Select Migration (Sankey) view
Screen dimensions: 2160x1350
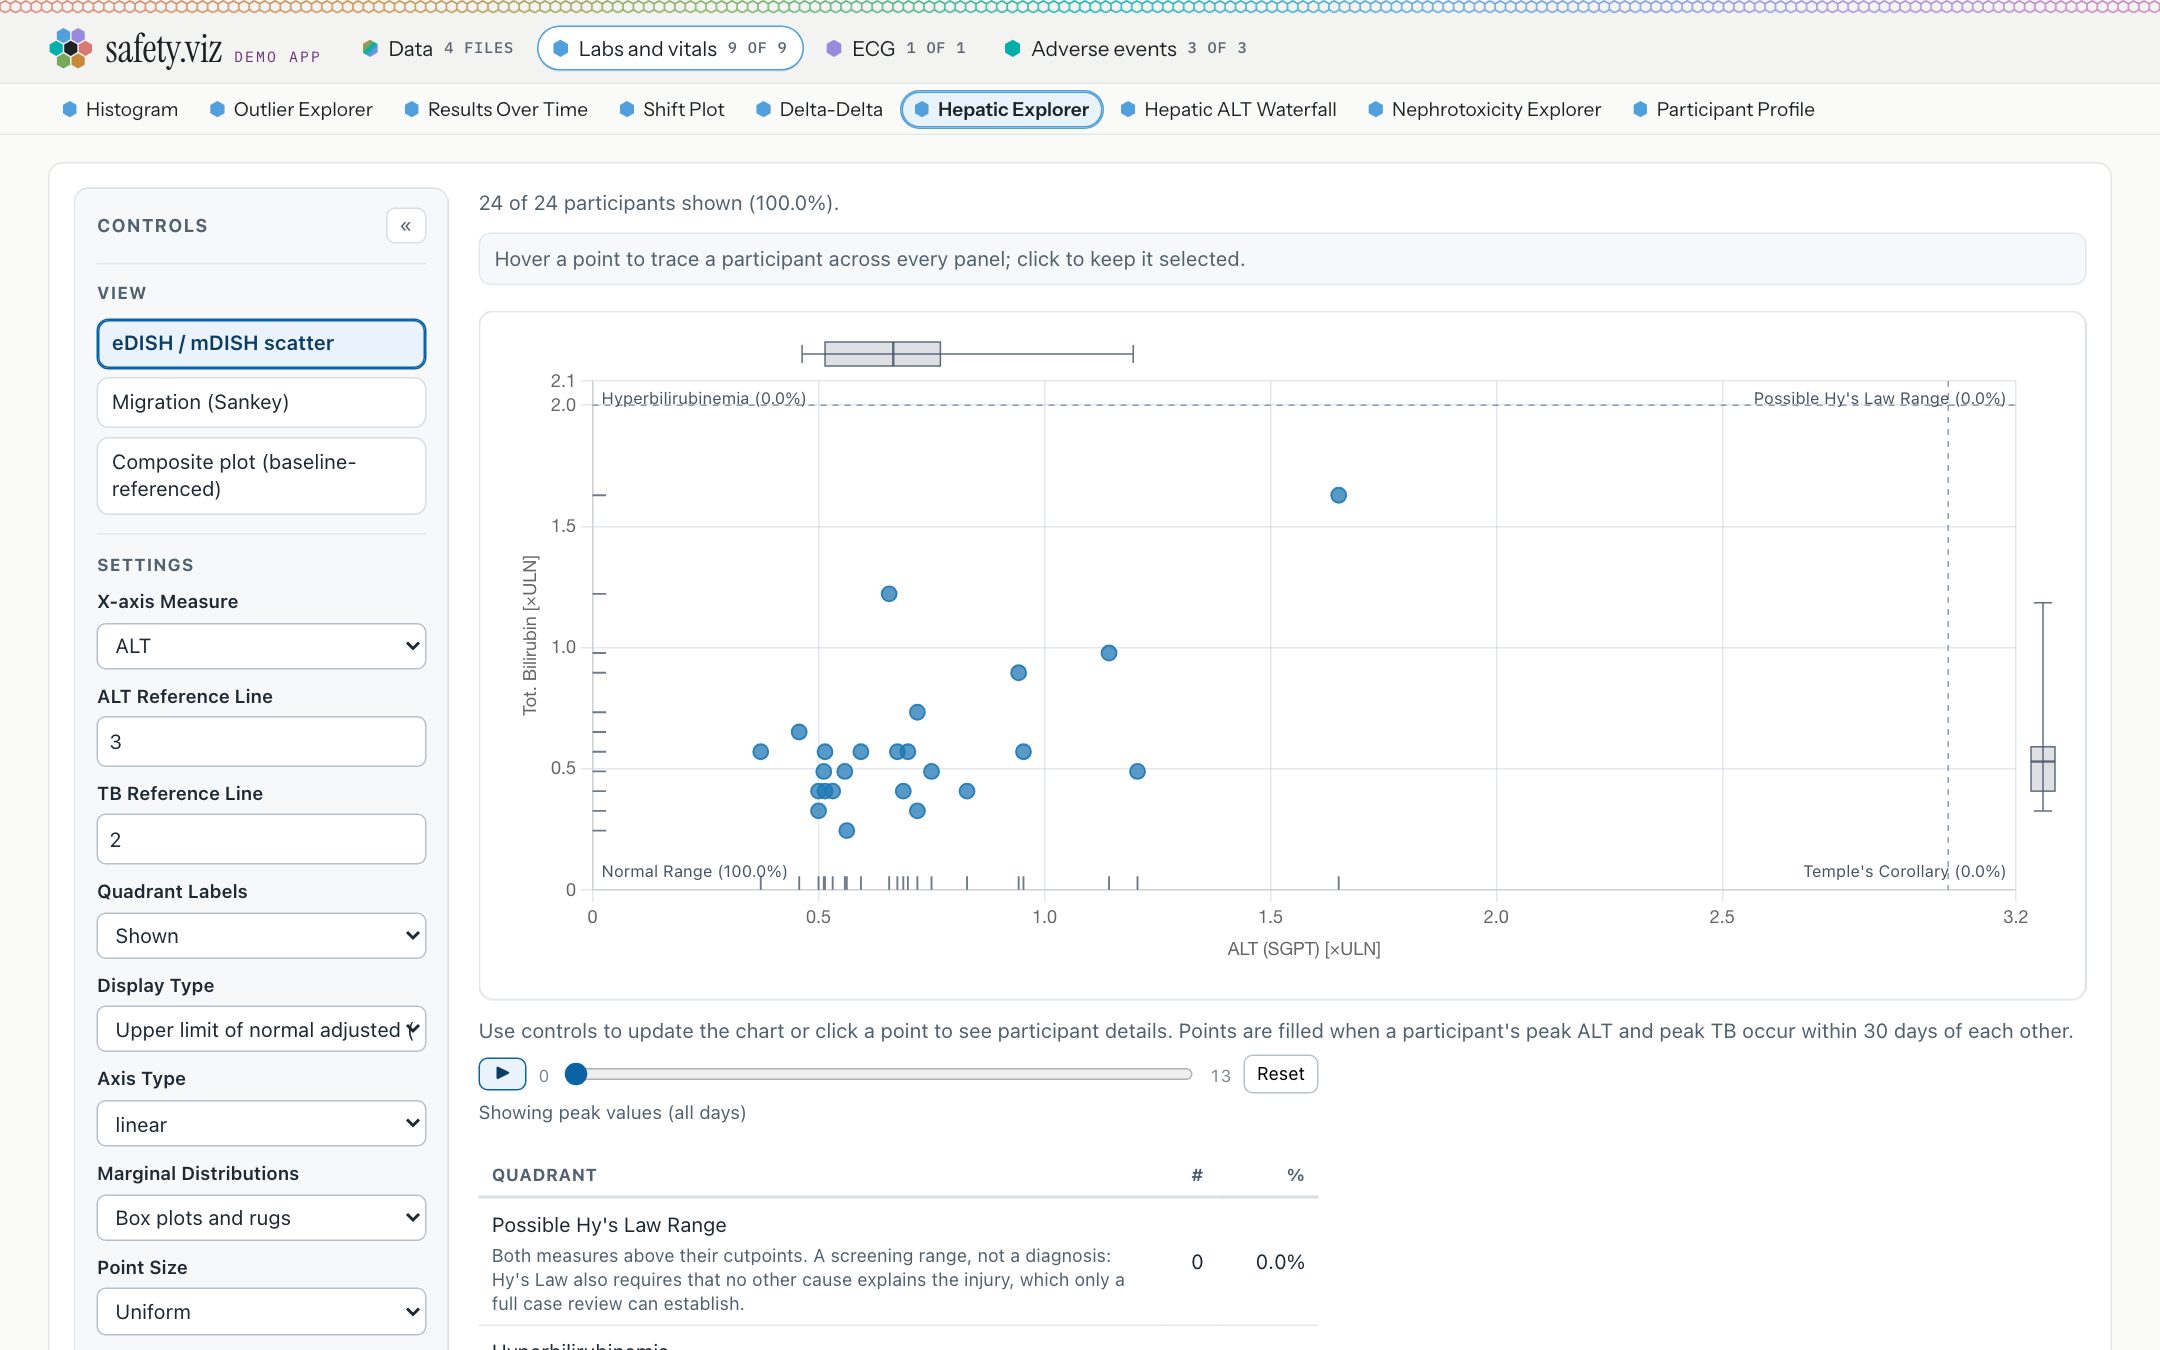coord(261,402)
